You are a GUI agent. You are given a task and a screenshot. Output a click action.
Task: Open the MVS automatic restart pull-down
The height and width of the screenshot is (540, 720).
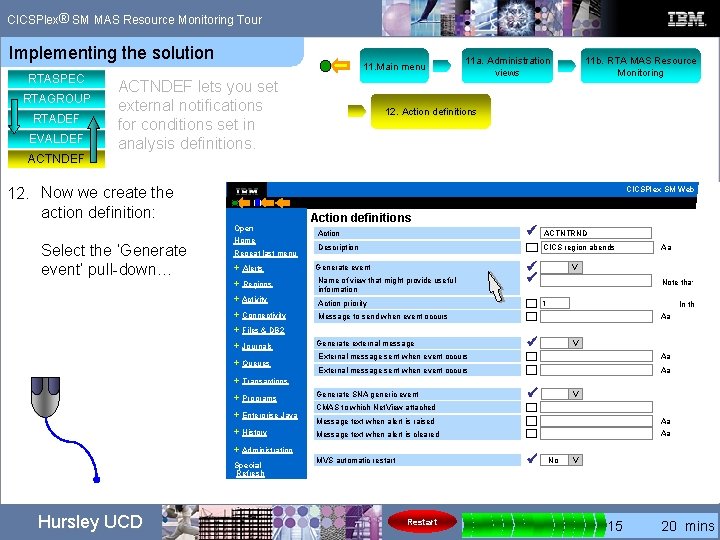[575, 460]
